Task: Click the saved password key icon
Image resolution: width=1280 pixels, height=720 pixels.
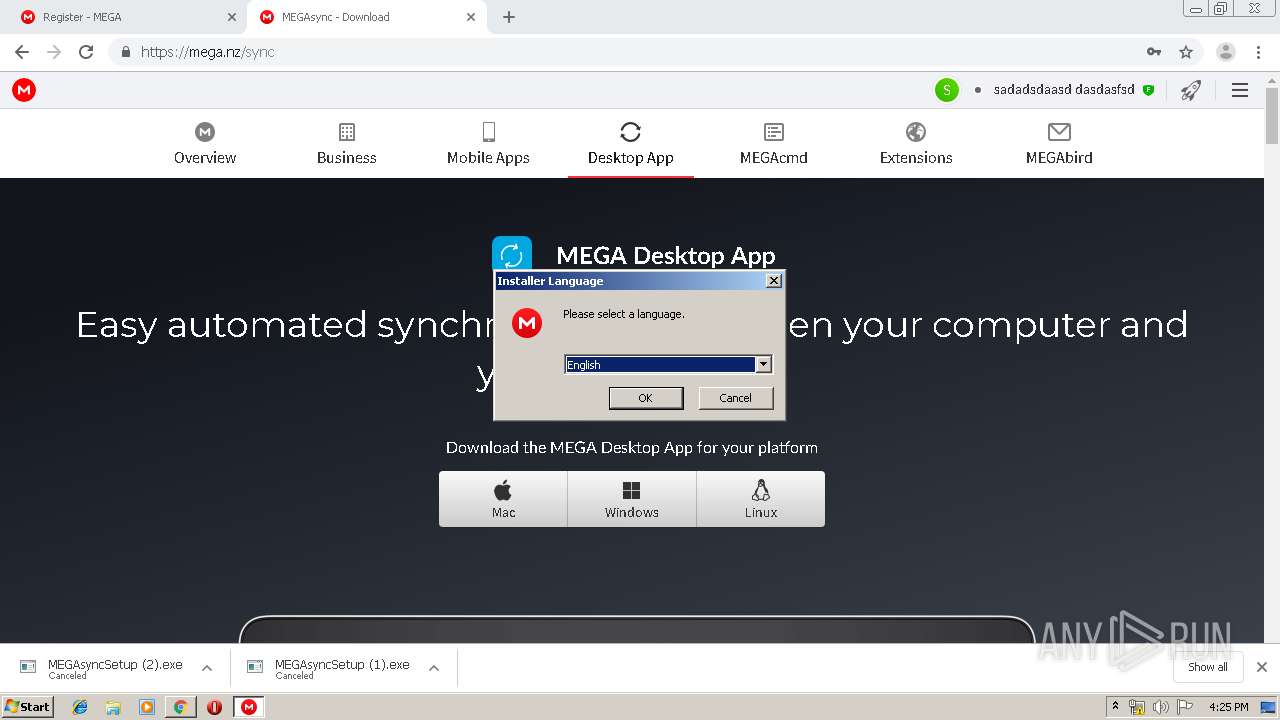Action: point(1154,52)
